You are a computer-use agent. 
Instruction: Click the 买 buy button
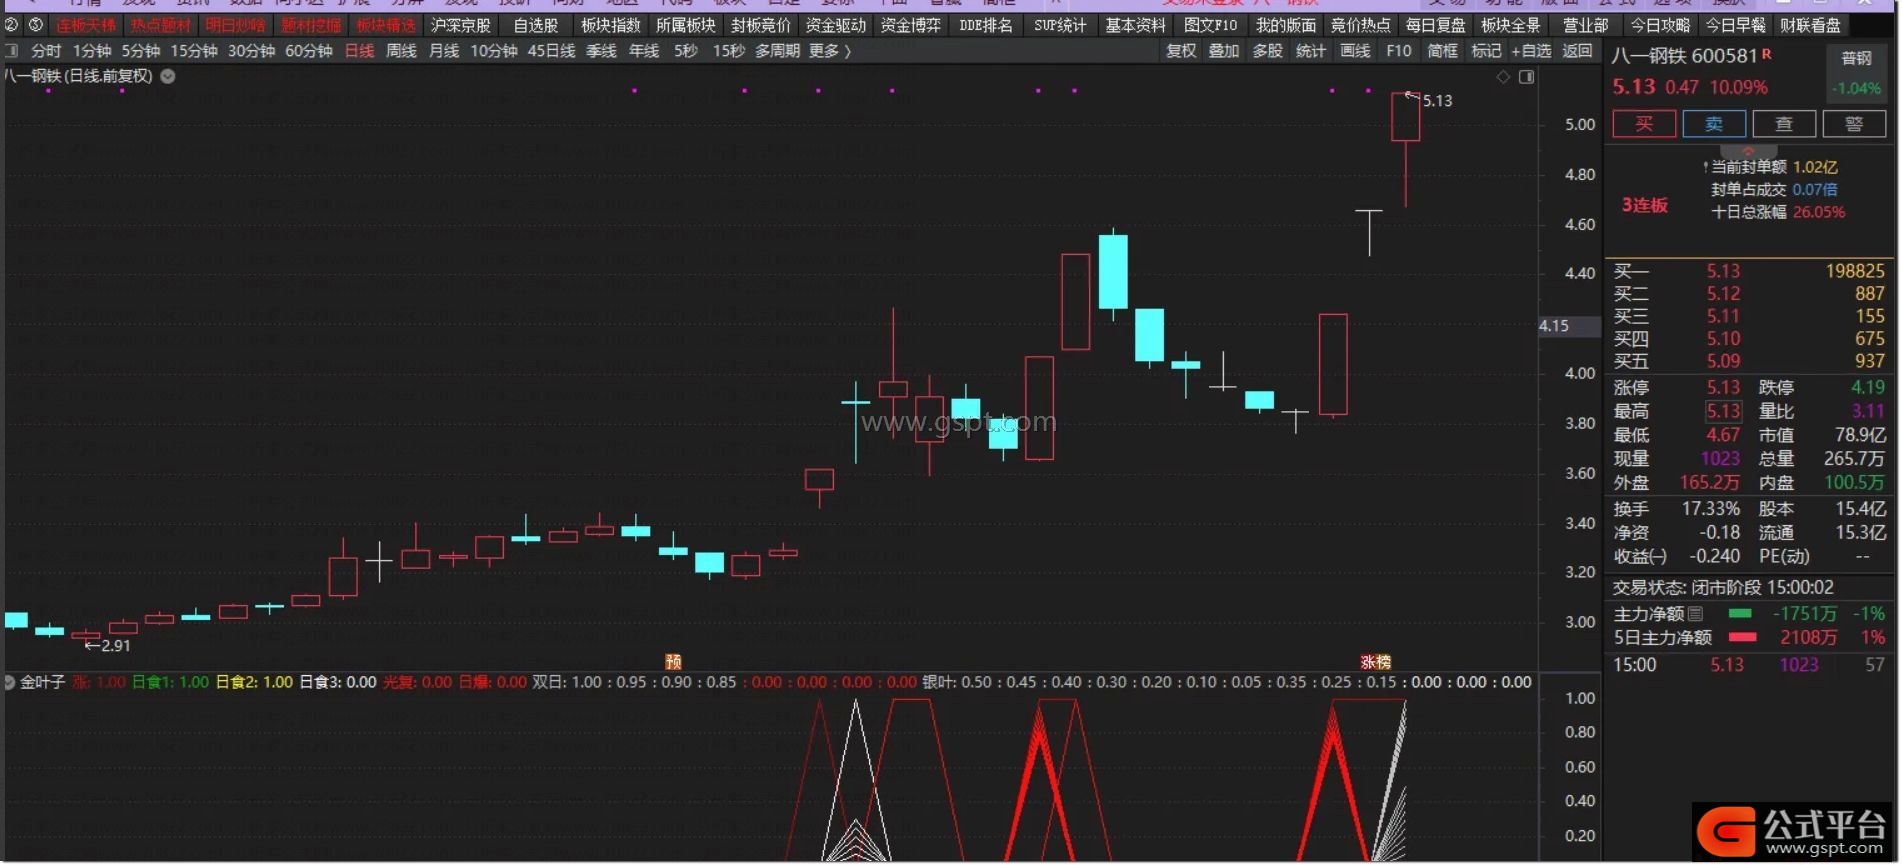[x=1644, y=124]
